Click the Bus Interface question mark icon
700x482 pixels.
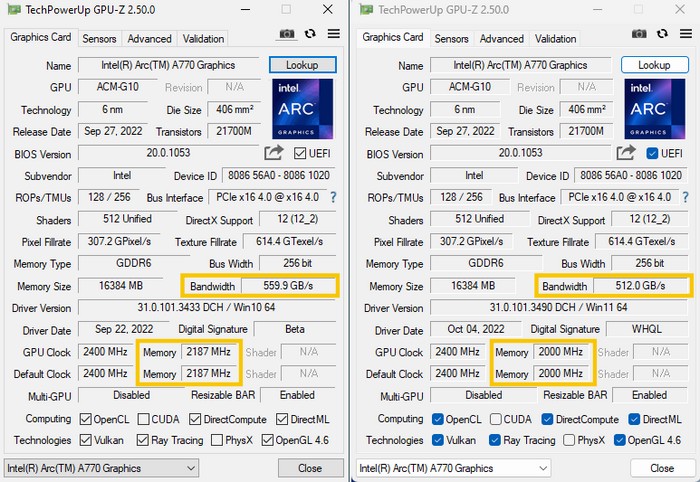[333, 198]
